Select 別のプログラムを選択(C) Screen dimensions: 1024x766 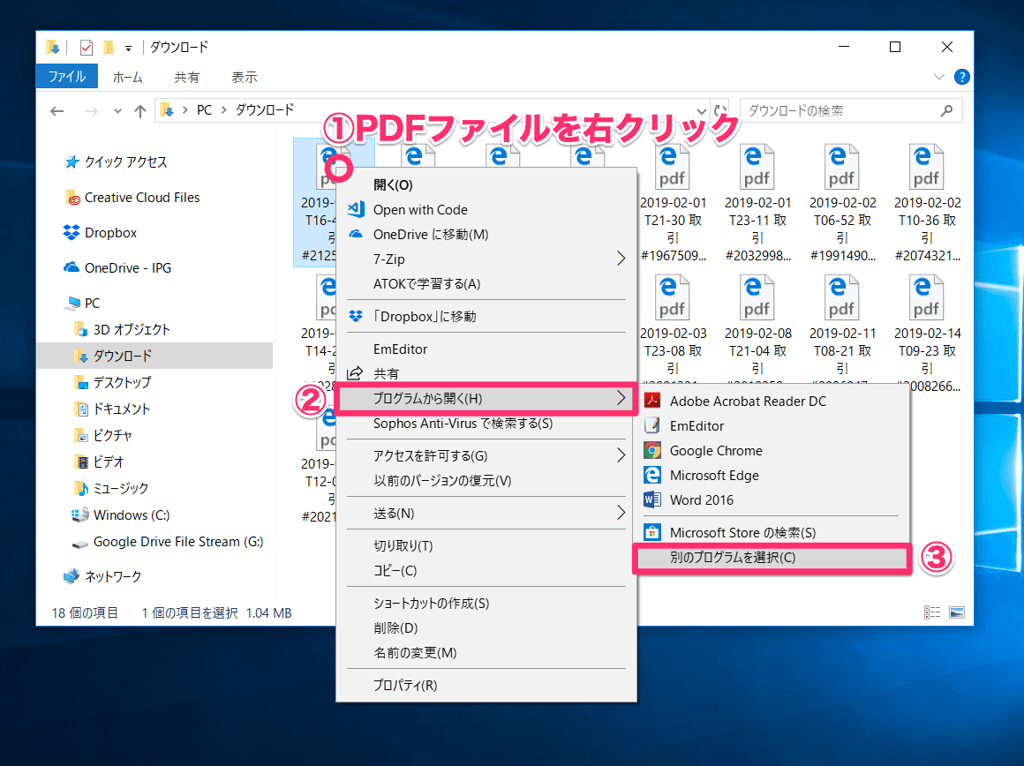[772, 558]
